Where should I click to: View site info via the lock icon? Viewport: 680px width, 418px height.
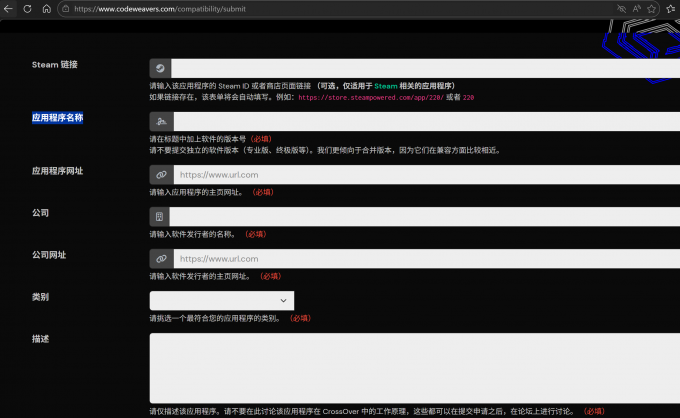pos(66,9)
